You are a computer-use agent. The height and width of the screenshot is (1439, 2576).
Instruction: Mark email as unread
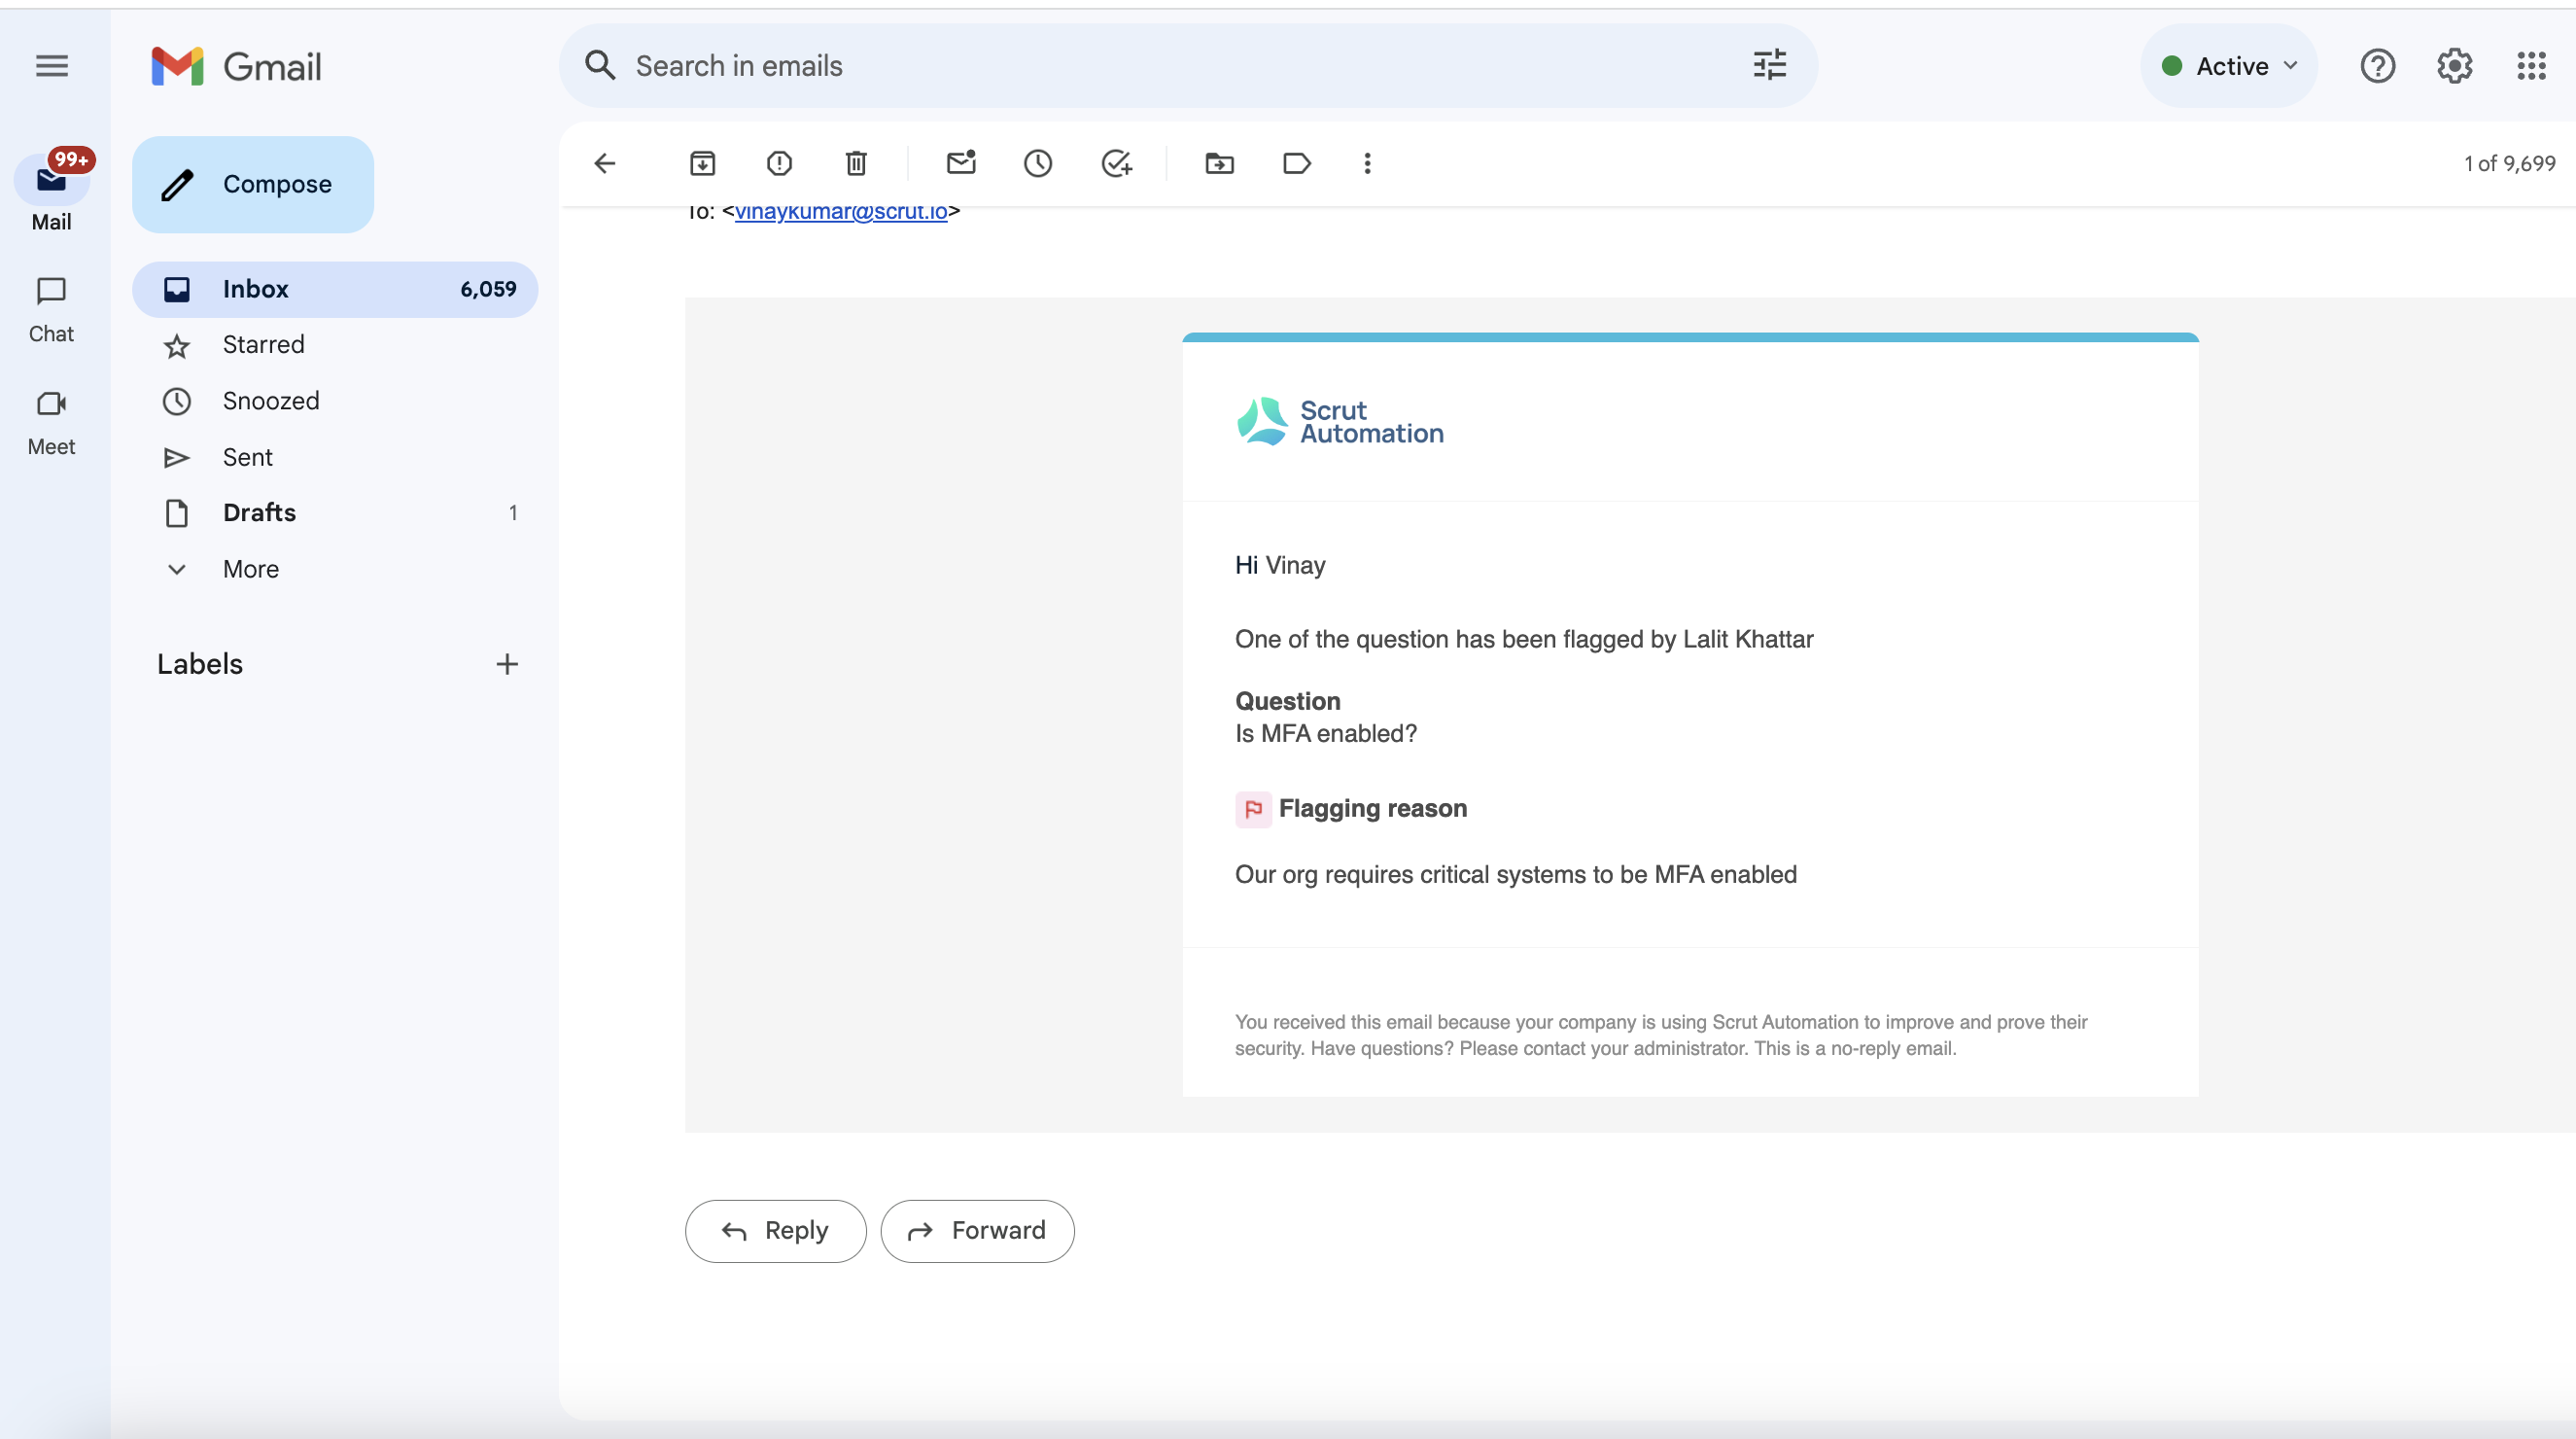point(961,163)
